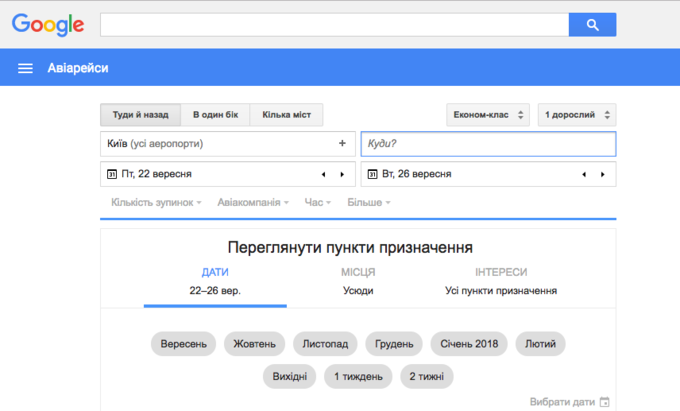This screenshot has width=680, height=411.
Task: Switch to the ІНТЕРЕСИ tab
Action: coord(501,281)
